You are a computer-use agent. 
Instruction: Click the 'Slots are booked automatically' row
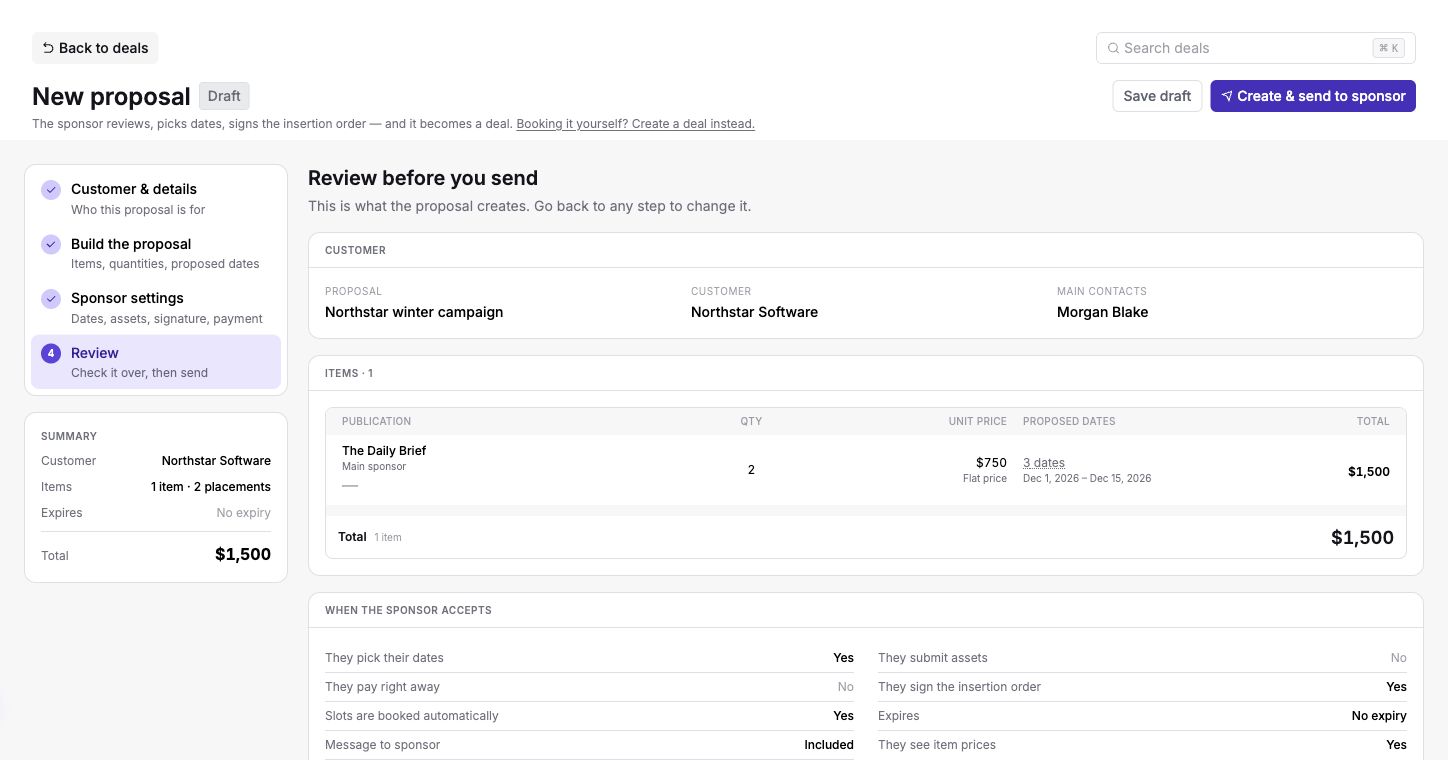(x=589, y=716)
